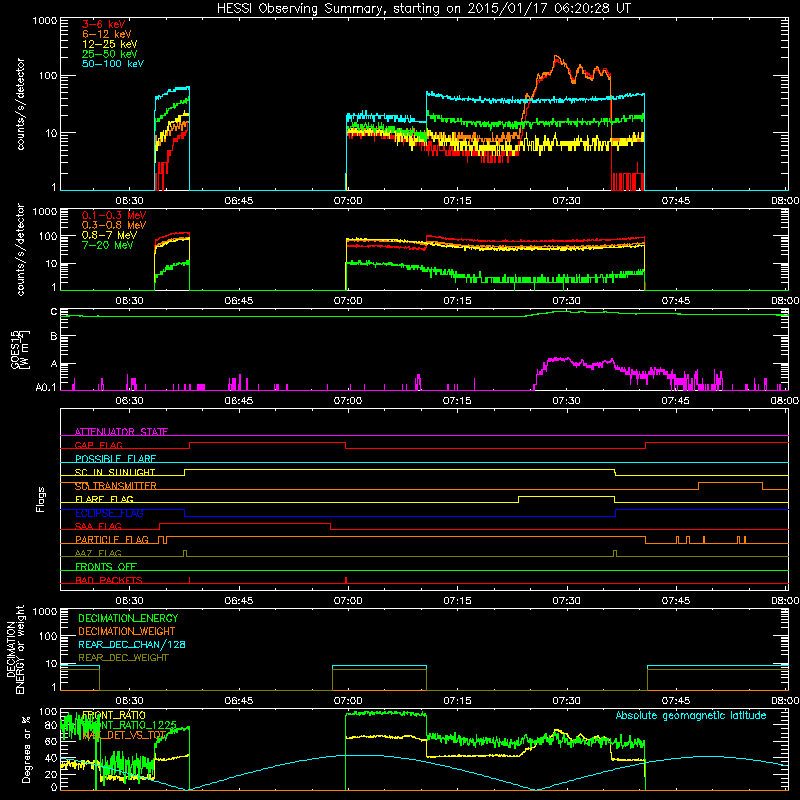Select the 6-12 keV legend label
800x800 pixels.
[107, 34]
